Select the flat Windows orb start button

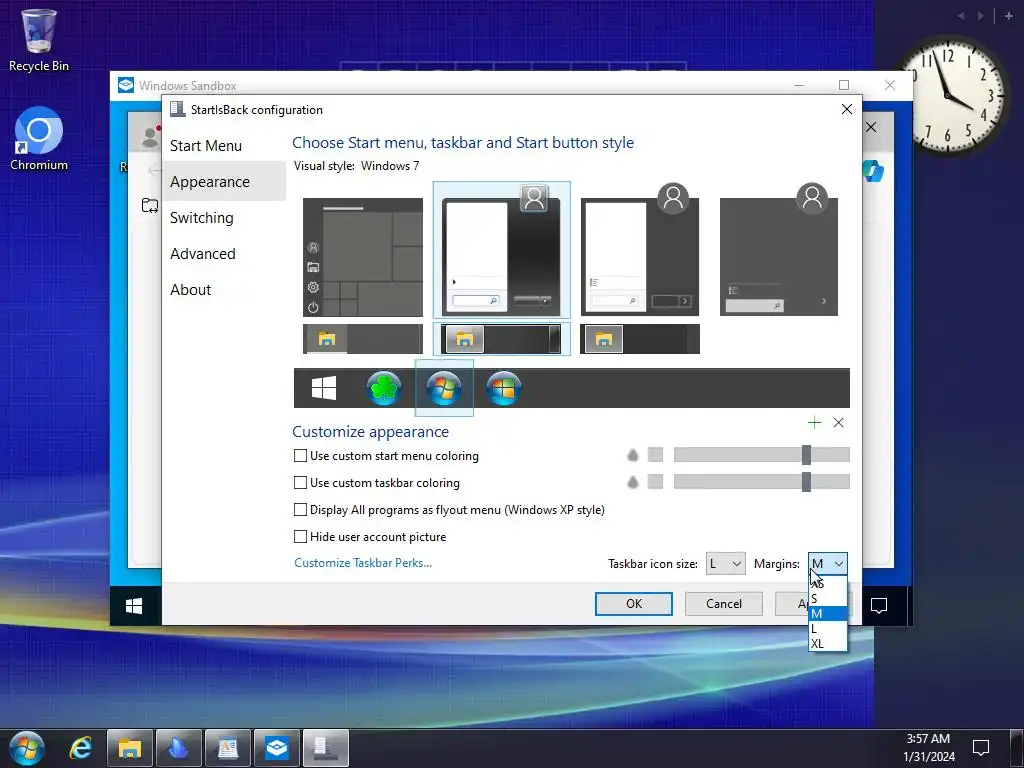click(504, 388)
